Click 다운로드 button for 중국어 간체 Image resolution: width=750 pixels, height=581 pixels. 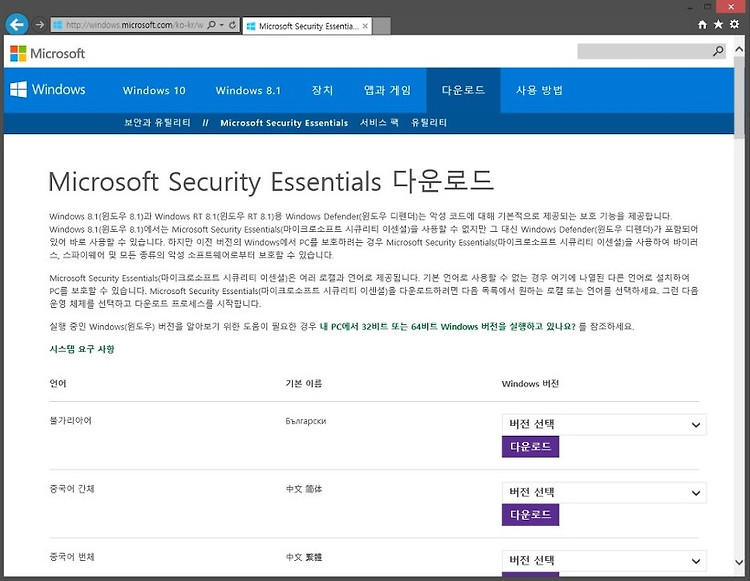coord(530,515)
